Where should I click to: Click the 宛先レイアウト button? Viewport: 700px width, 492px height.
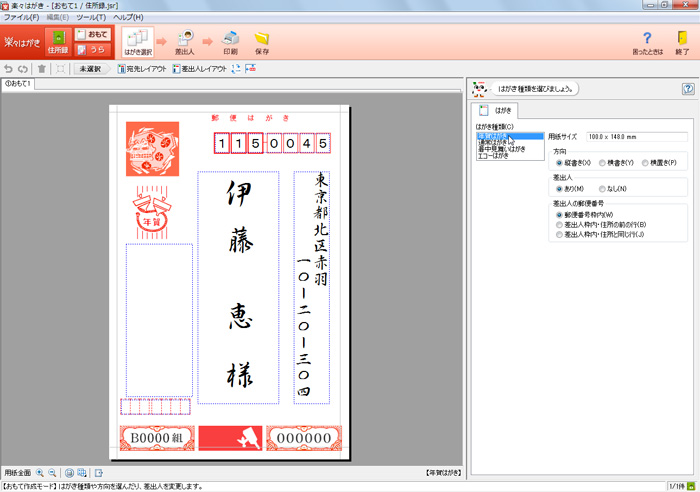click(x=141, y=69)
